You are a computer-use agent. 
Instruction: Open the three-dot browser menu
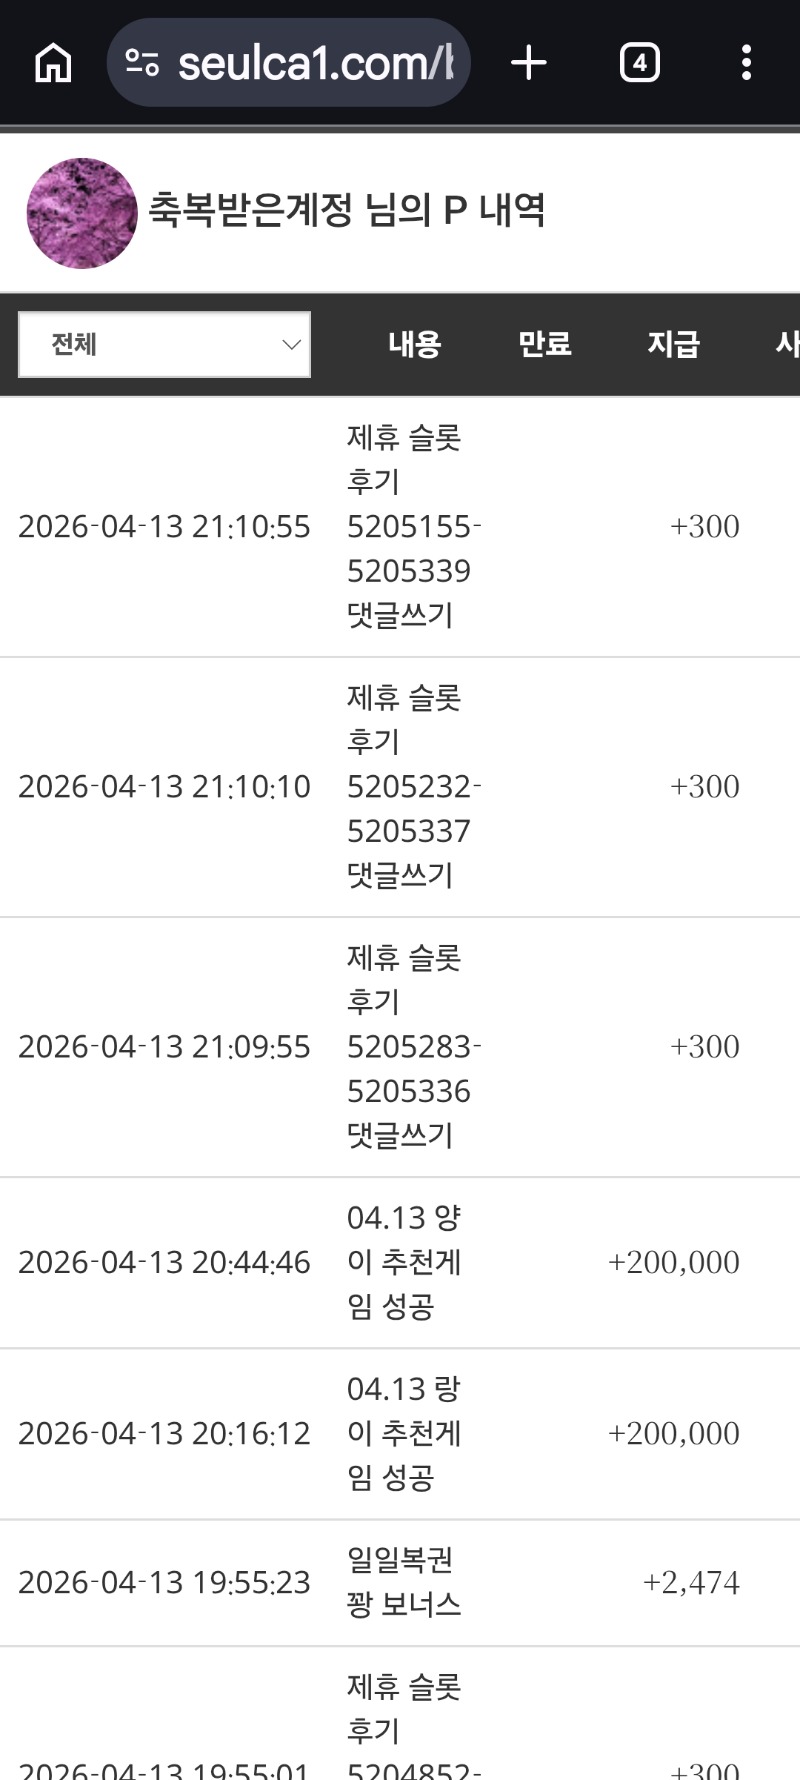746,63
